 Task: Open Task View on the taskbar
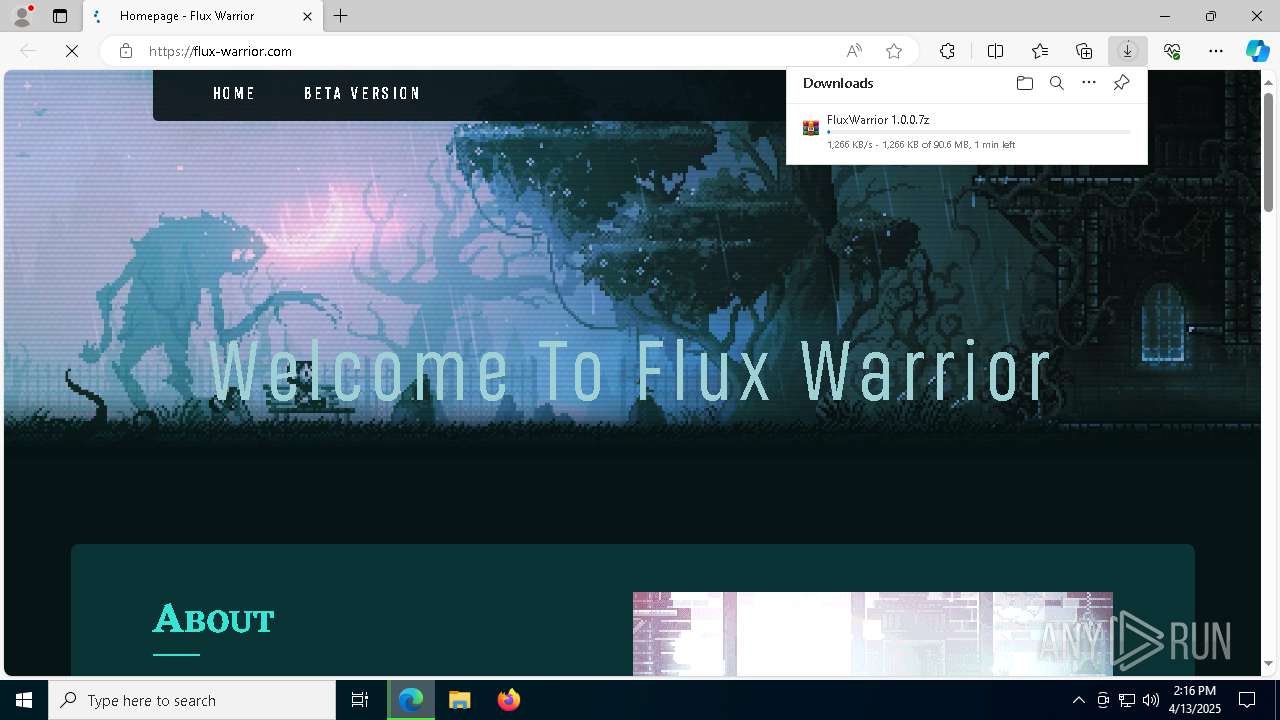[360, 700]
